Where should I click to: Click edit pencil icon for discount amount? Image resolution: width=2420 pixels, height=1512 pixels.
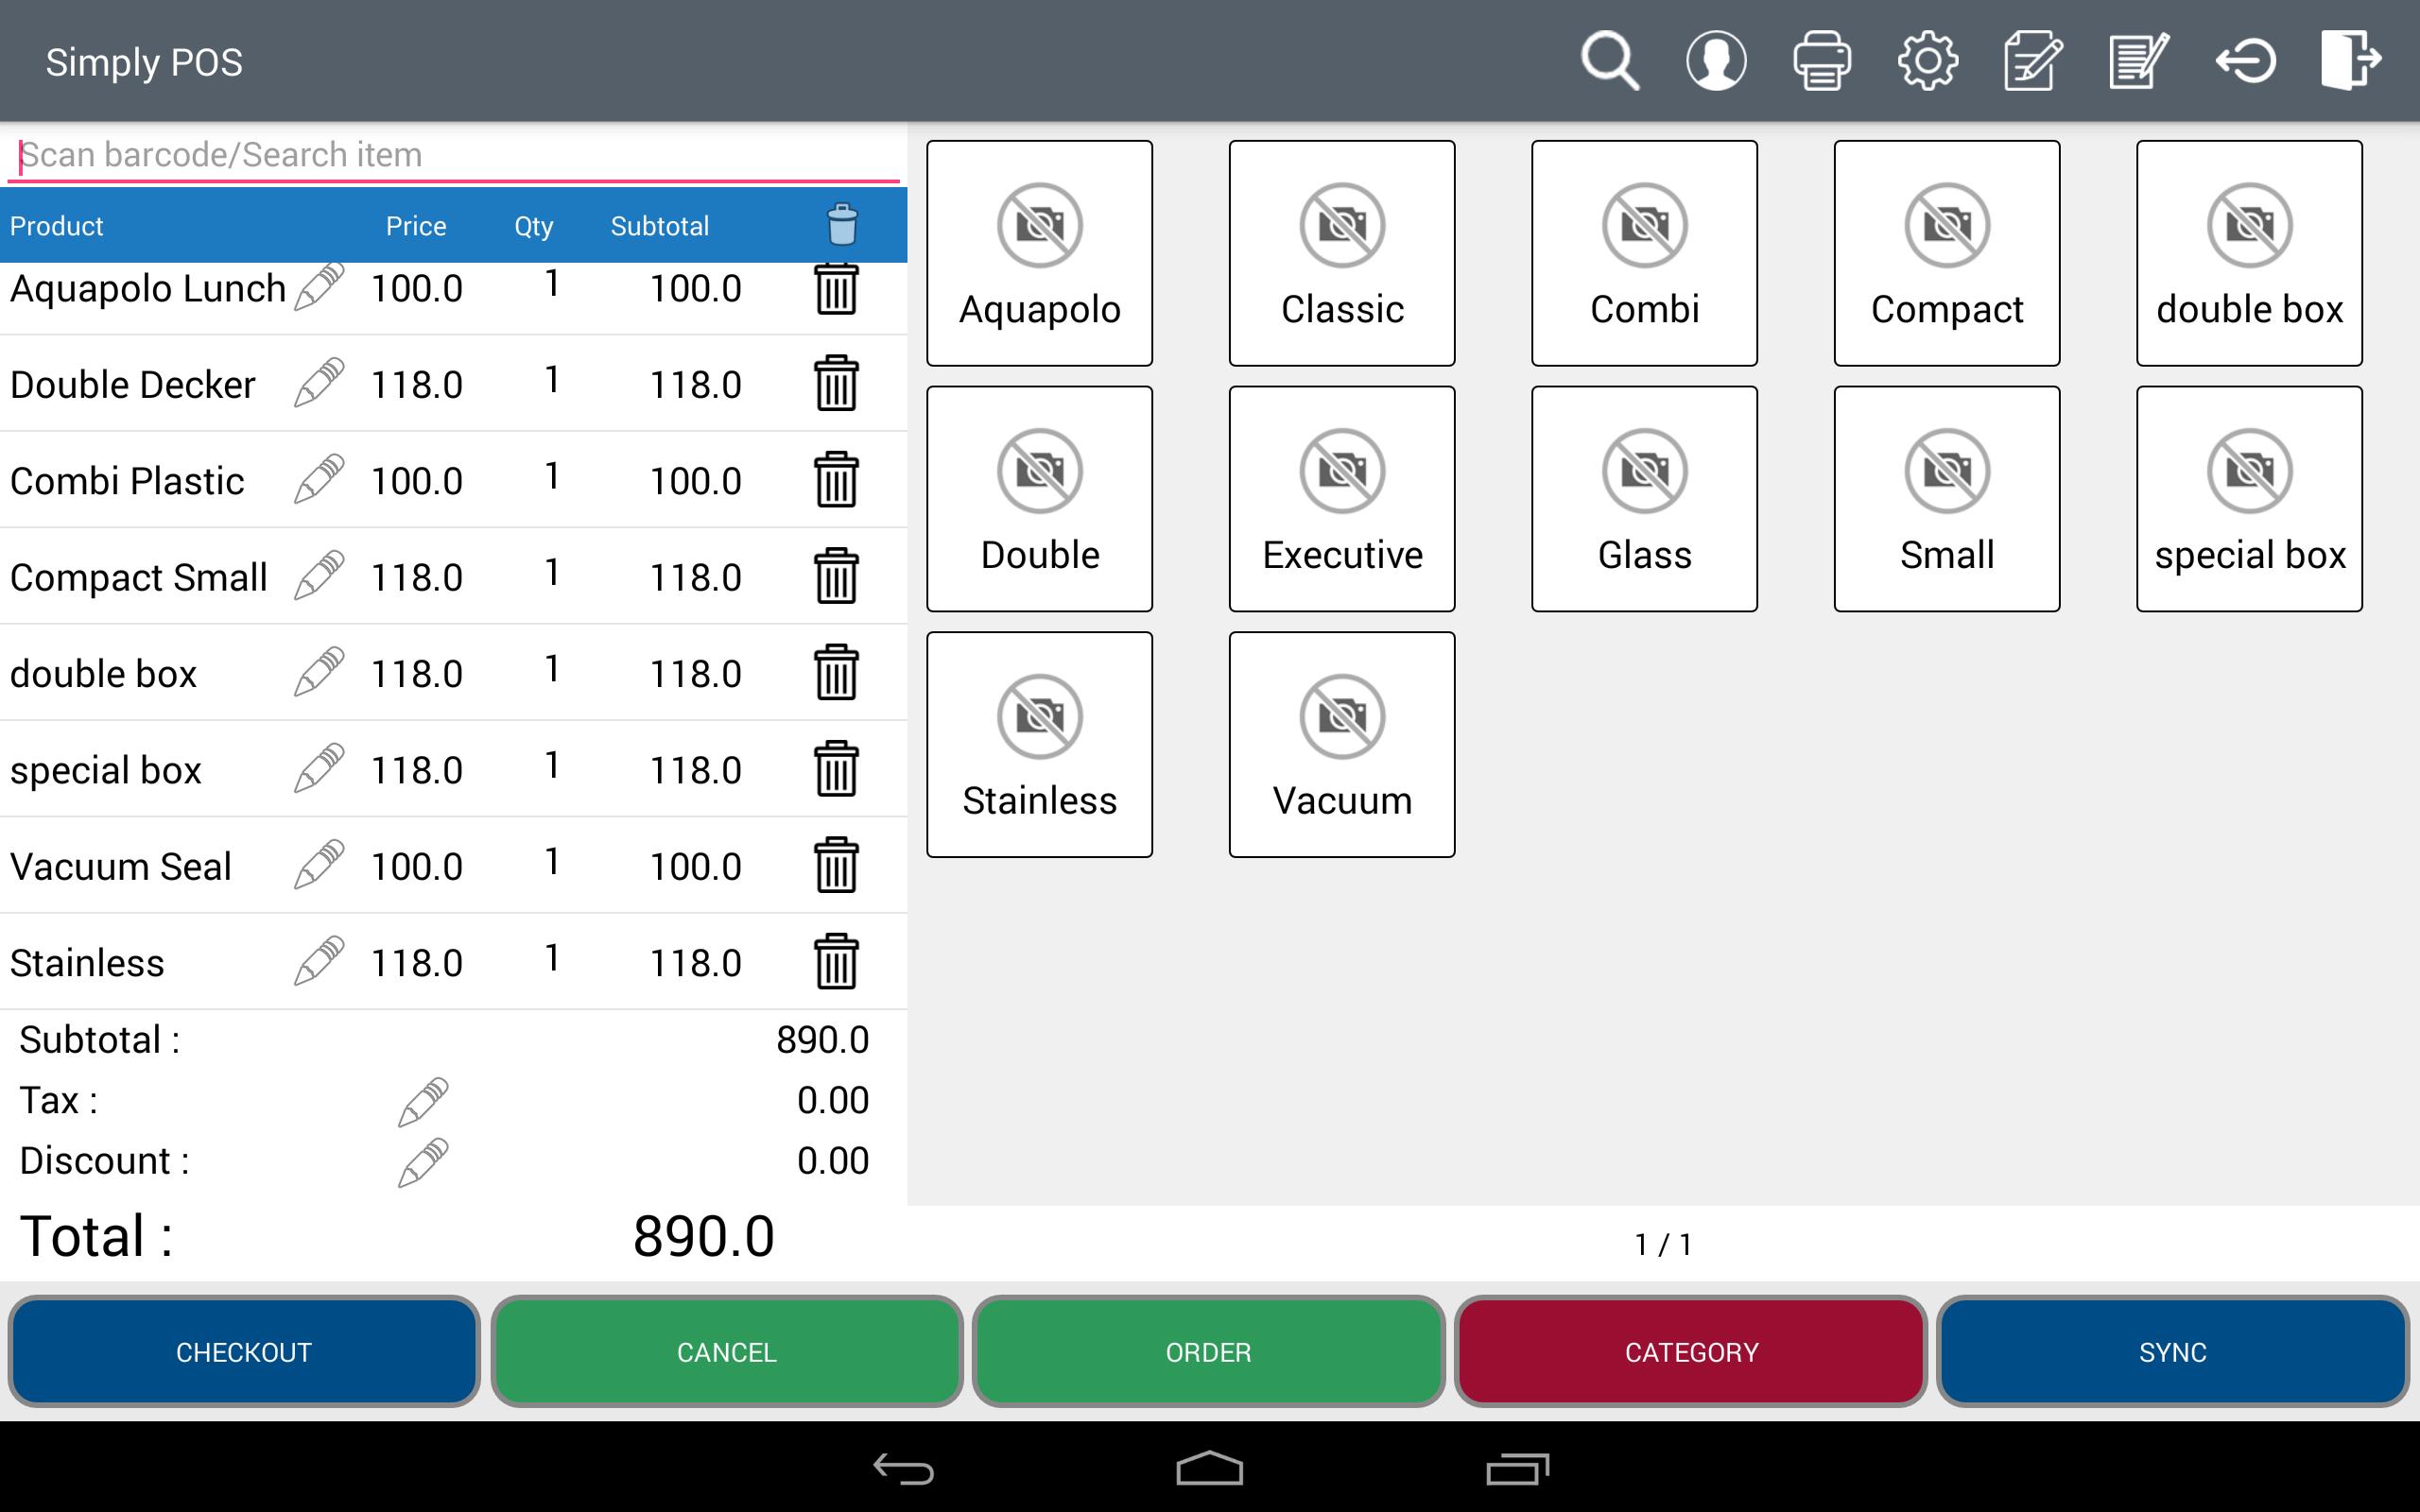(423, 1159)
